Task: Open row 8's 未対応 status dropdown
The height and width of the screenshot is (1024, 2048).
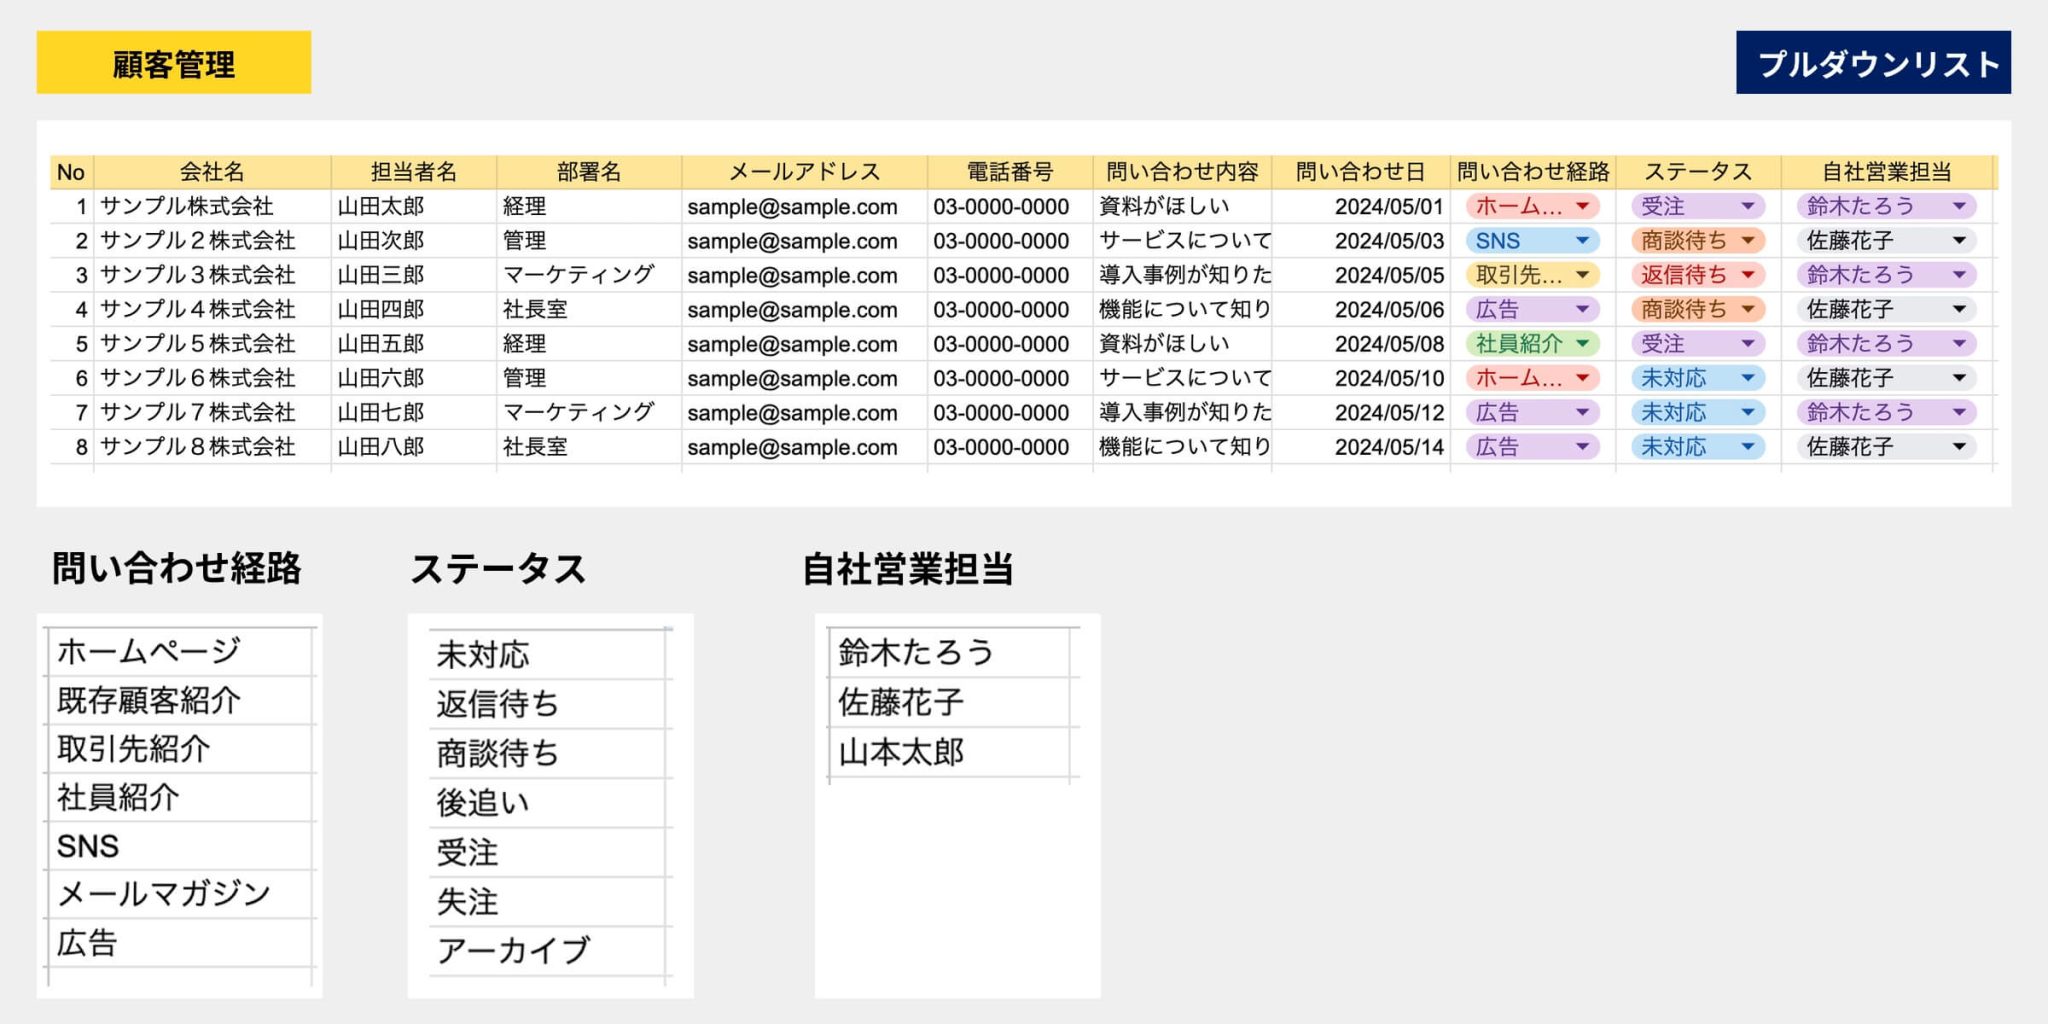Action: (1697, 447)
